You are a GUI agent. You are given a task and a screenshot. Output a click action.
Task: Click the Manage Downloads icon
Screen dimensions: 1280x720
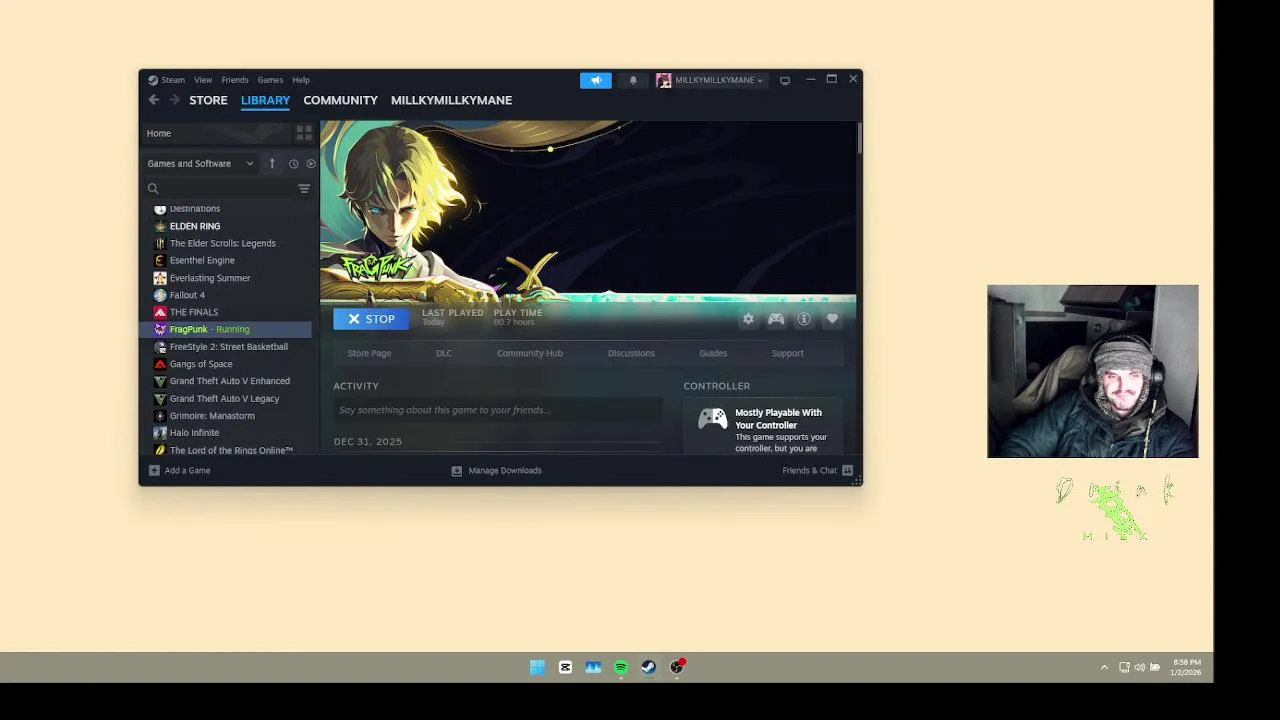(457, 470)
